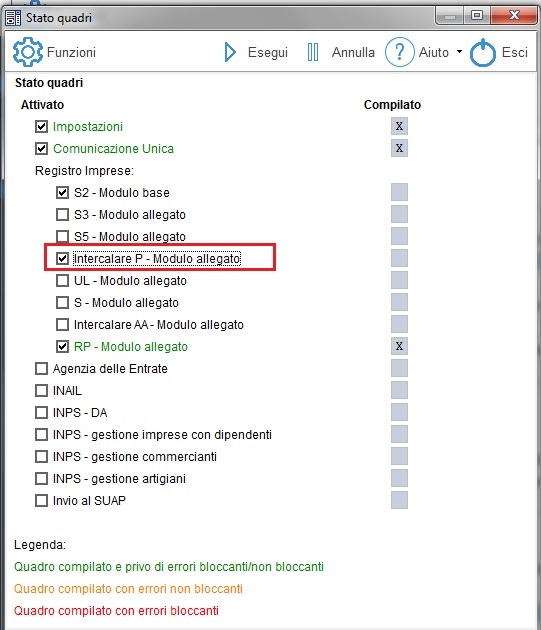Enable the Invio al SUAP checkbox

tap(41, 501)
